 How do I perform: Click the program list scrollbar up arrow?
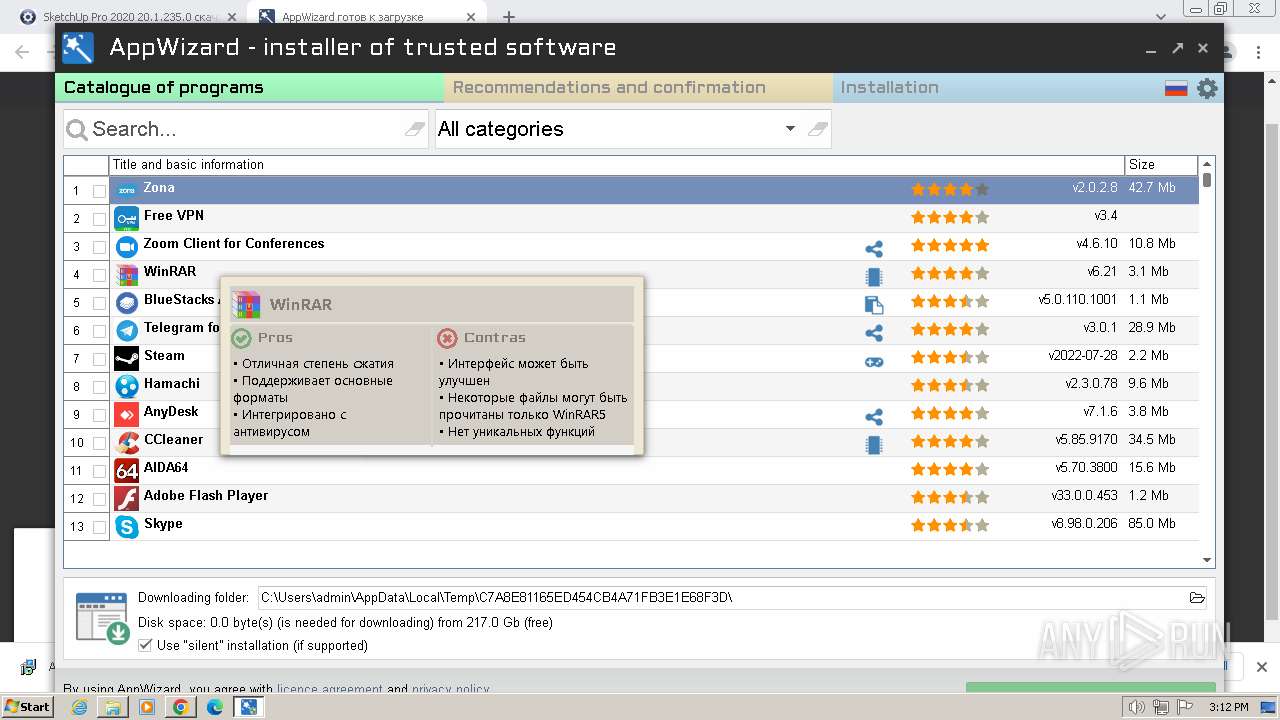pos(1207,164)
